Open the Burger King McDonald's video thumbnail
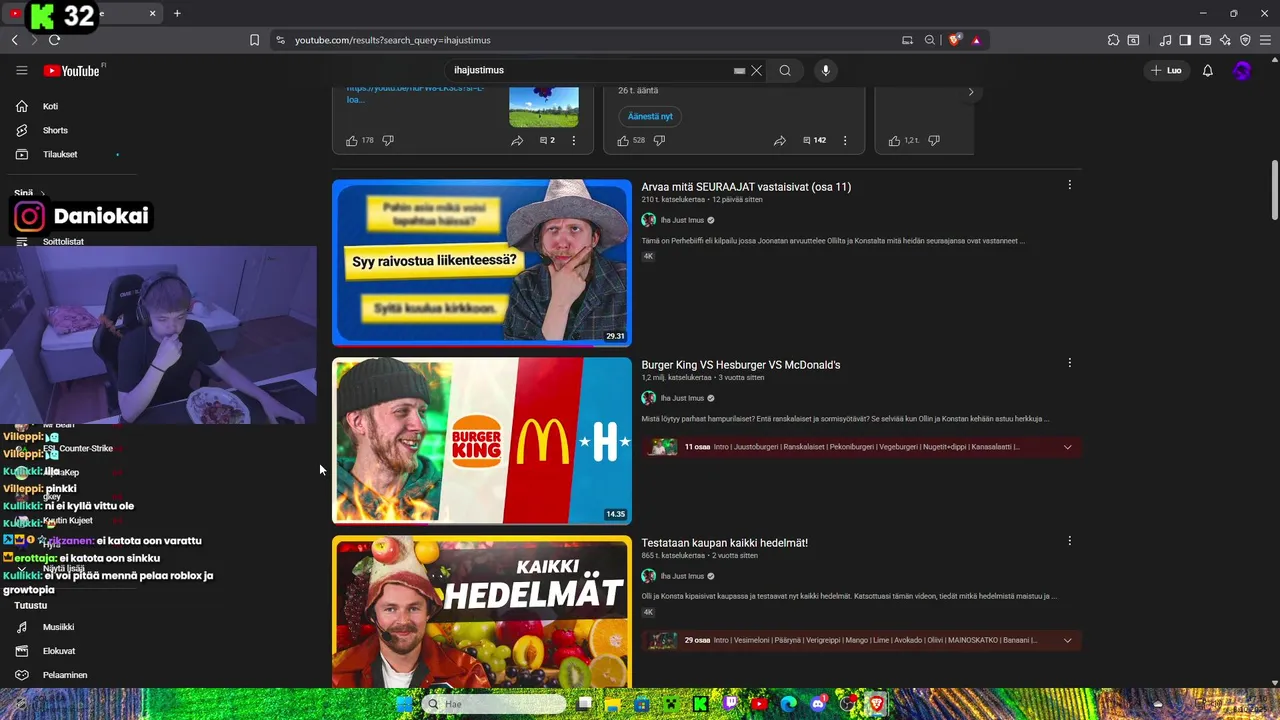 tap(482, 441)
